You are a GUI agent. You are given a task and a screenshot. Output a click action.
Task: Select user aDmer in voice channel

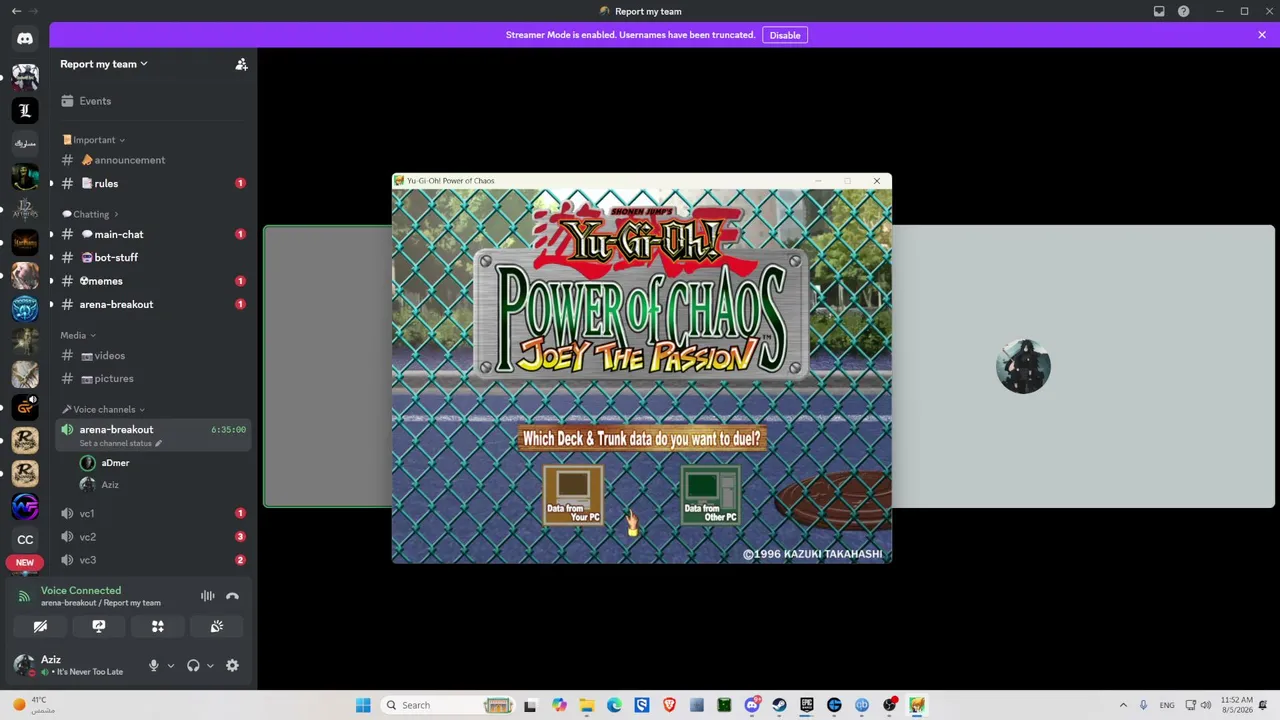[x=162, y=463]
